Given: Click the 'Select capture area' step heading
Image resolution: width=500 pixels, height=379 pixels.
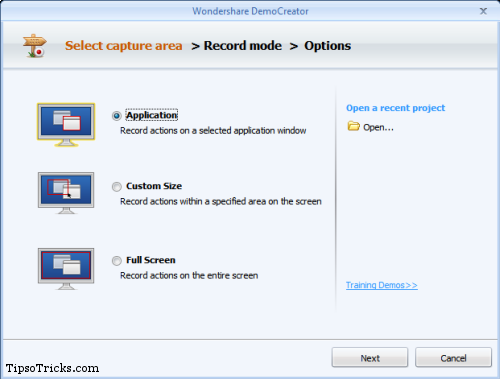Looking at the screenshot, I should pos(124,46).
